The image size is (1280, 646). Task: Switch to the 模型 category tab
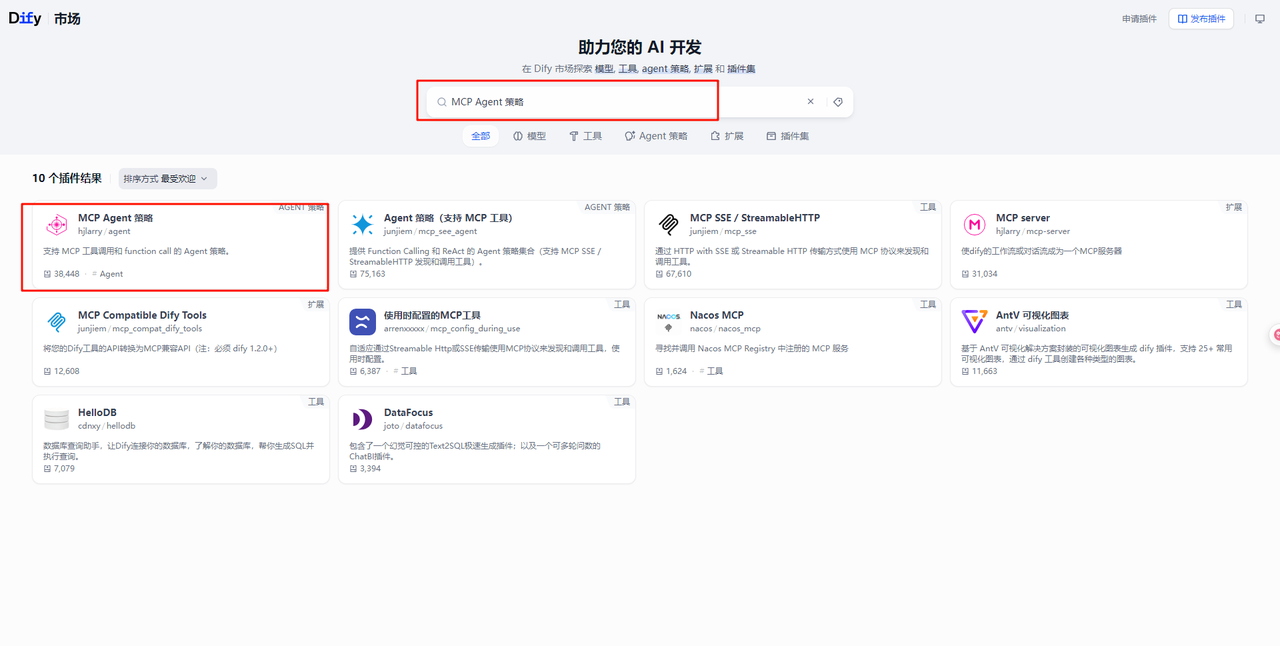click(x=529, y=136)
